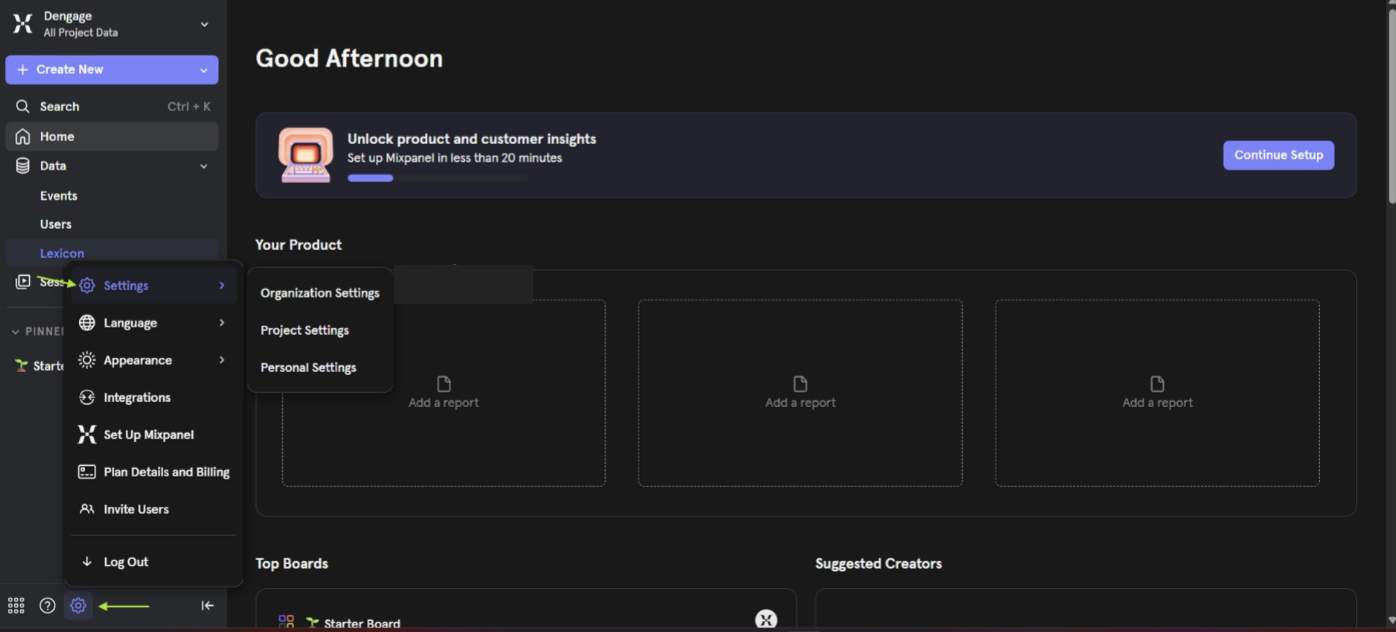This screenshot has width=1396, height=632.
Task: Click the Integrations icon
Action: pyautogui.click(x=87, y=397)
